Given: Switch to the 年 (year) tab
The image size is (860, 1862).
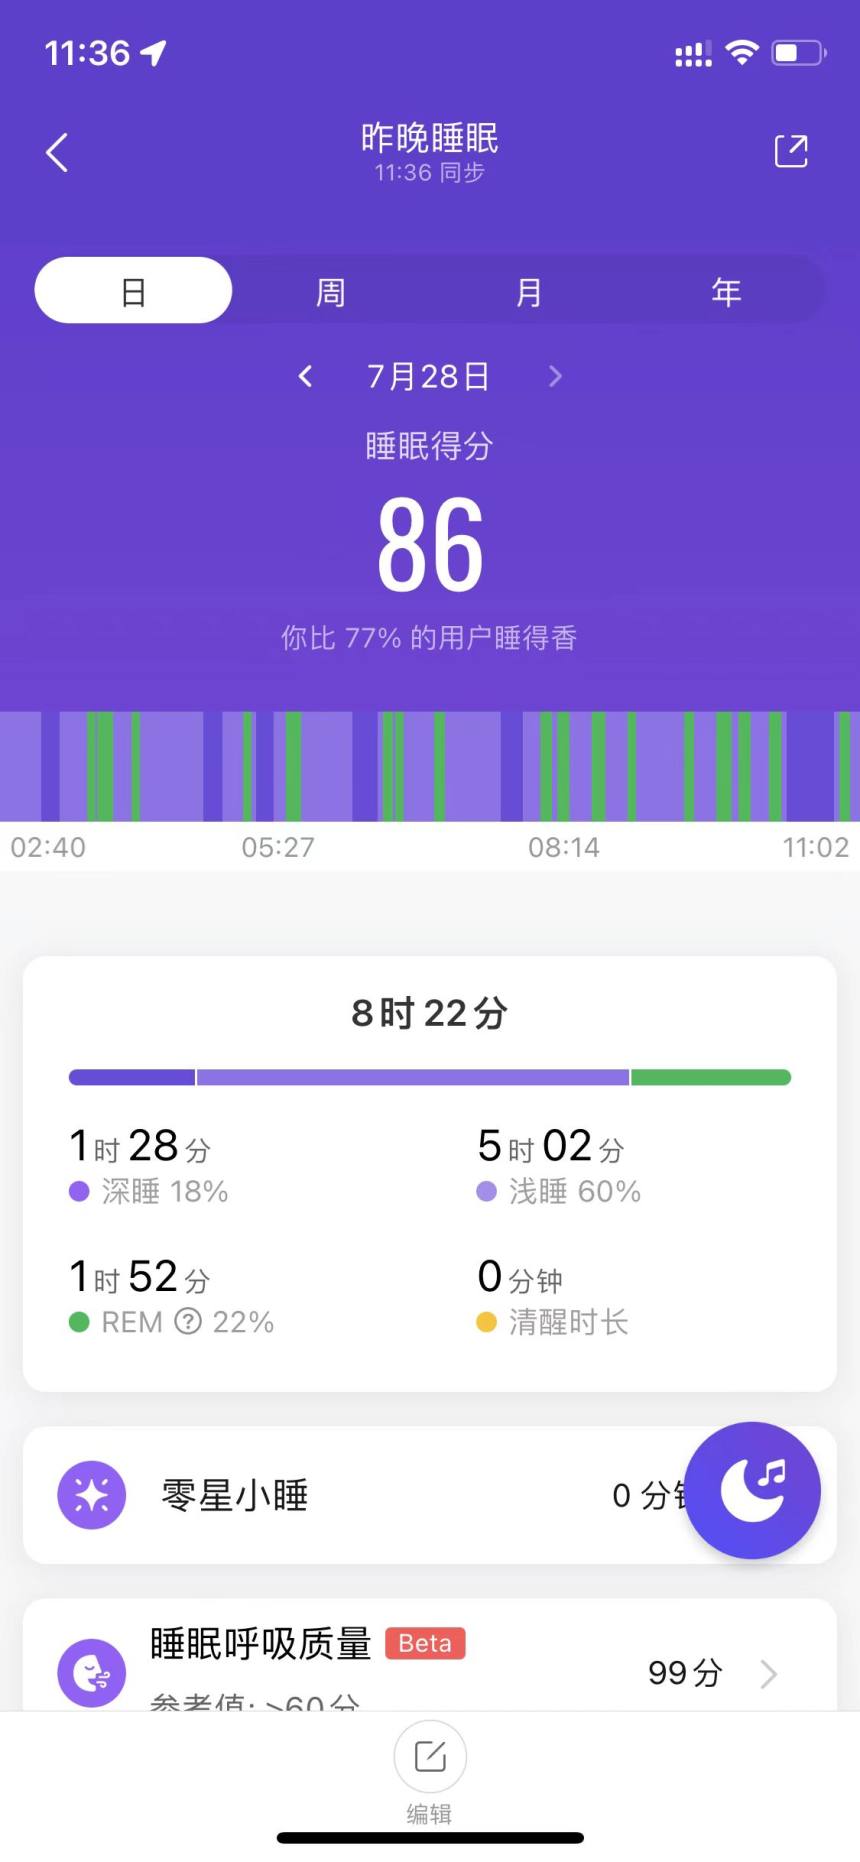Looking at the screenshot, I should [726, 292].
